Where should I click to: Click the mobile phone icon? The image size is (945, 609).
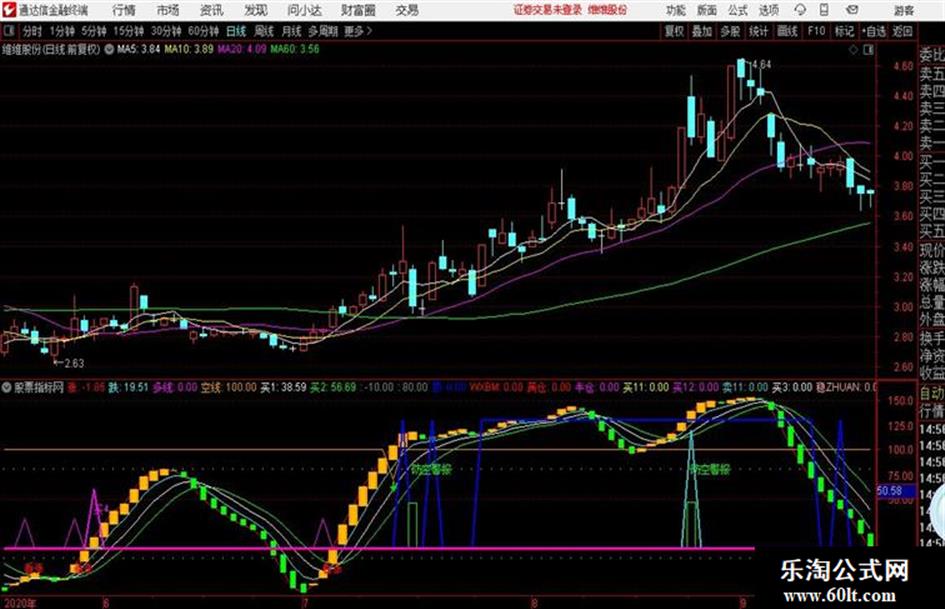pos(824,10)
